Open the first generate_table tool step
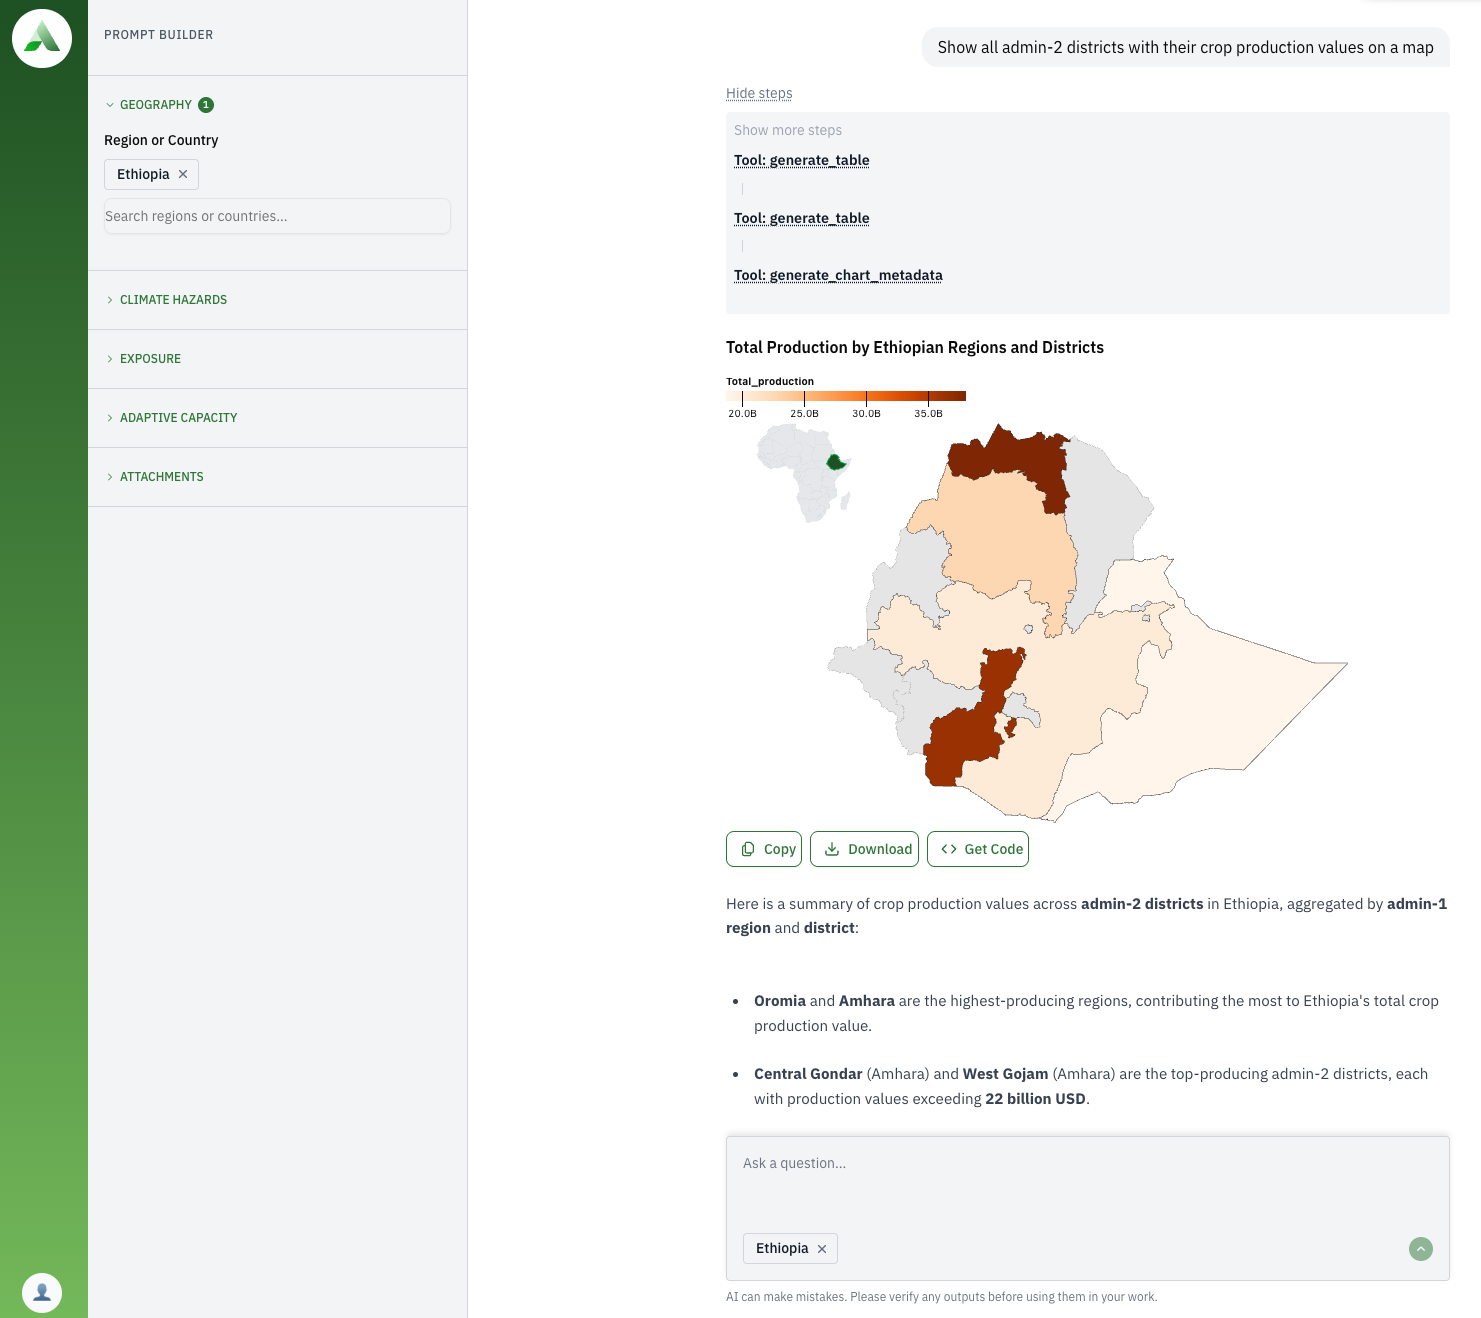 pos(801,160)
